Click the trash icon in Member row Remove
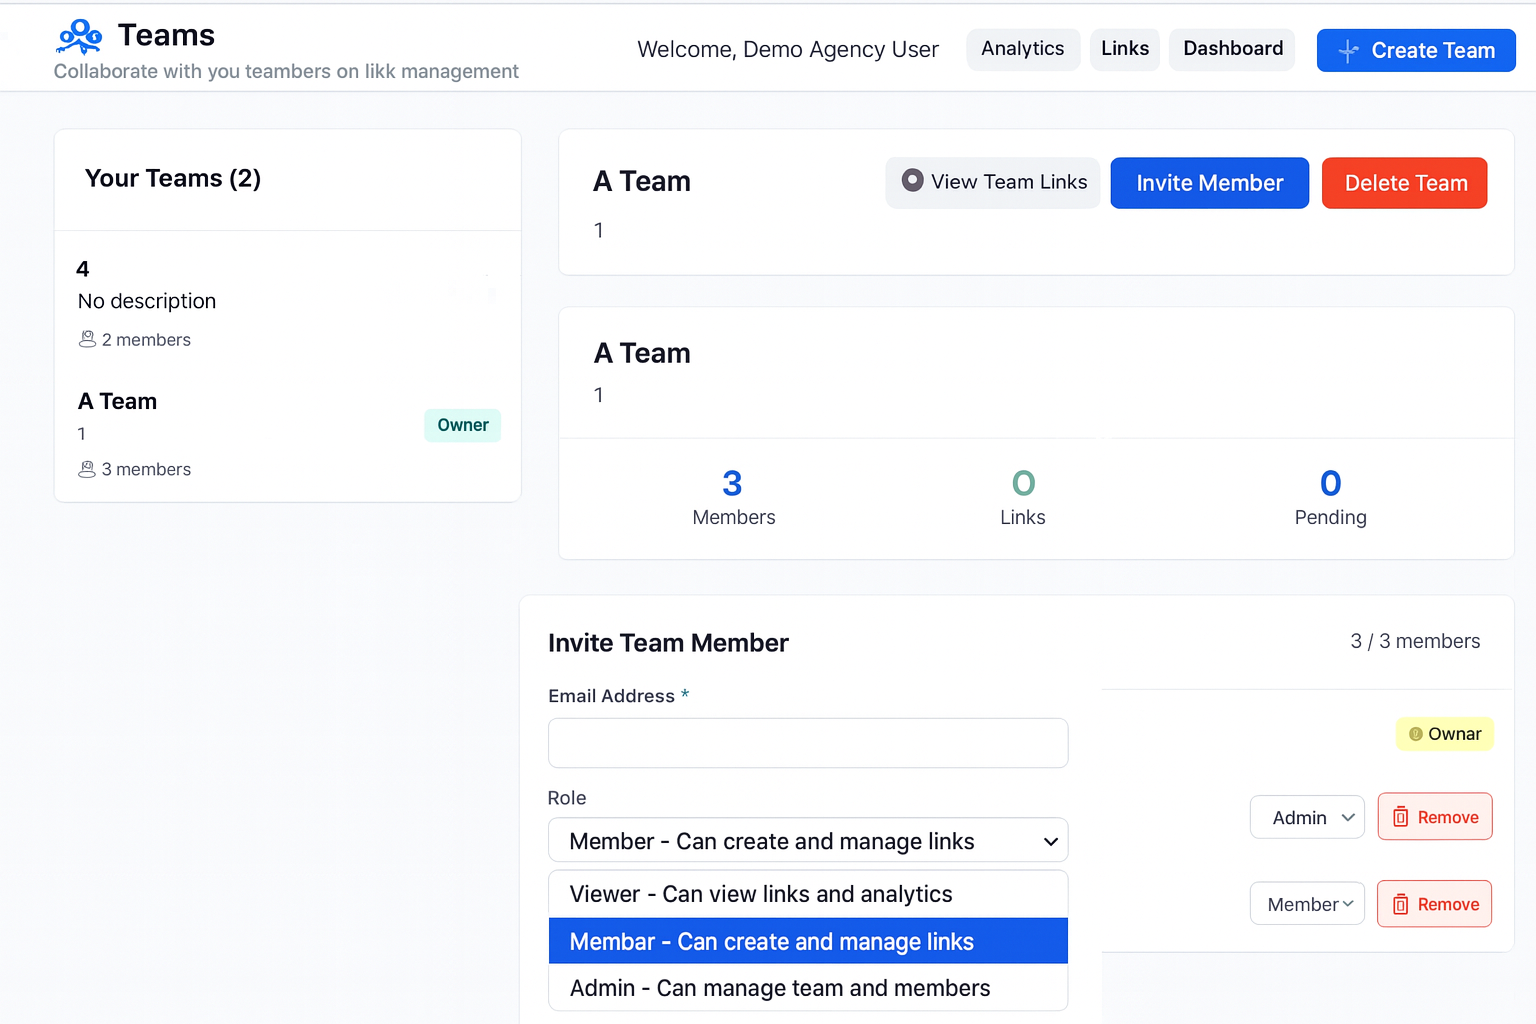The image size is (1536, 1024). (x=1401, y=904)
